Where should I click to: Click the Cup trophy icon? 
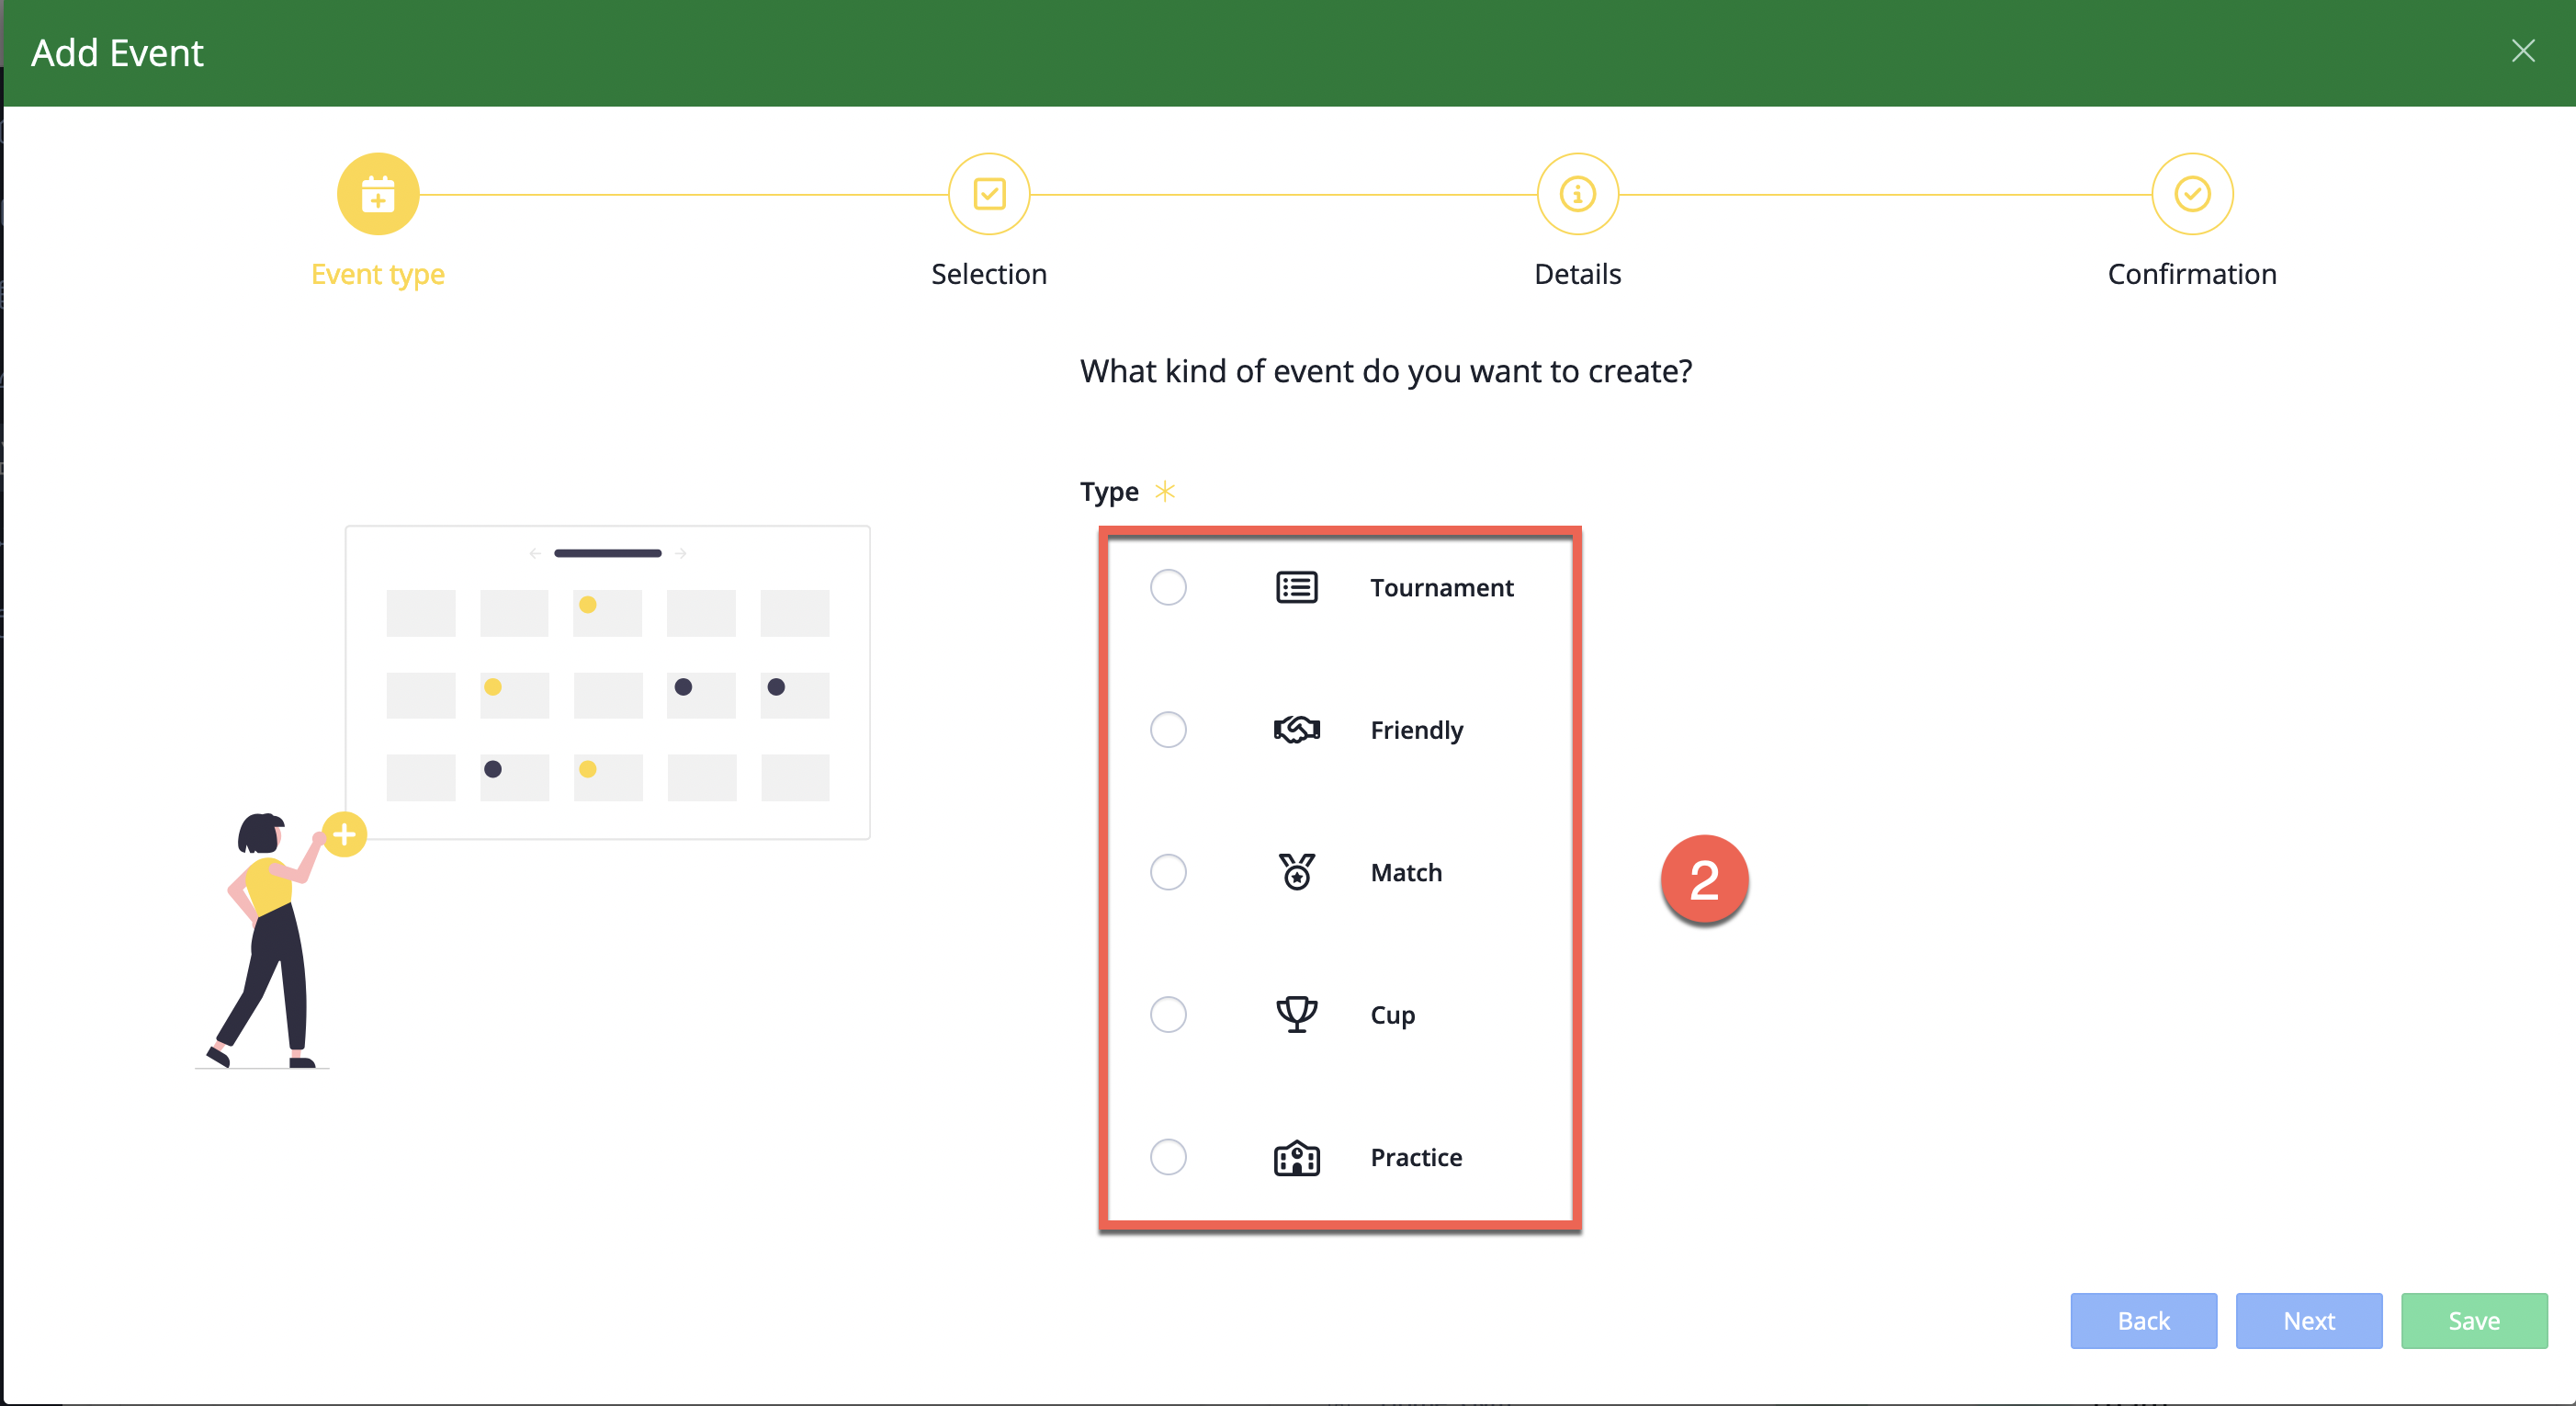1296,1014
